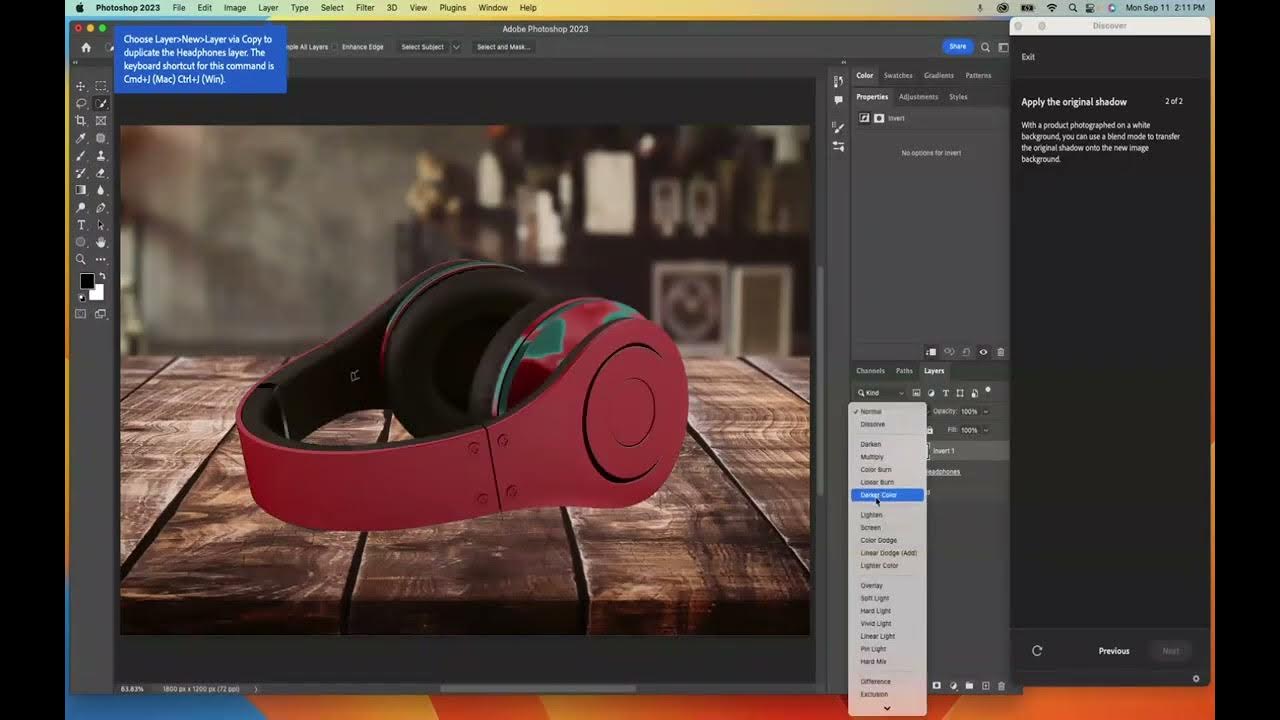The width and height of the screenshot is (1280, 720).
Task: Open the Fill 100% dropdown arrow
Action: tap(985, 430)
